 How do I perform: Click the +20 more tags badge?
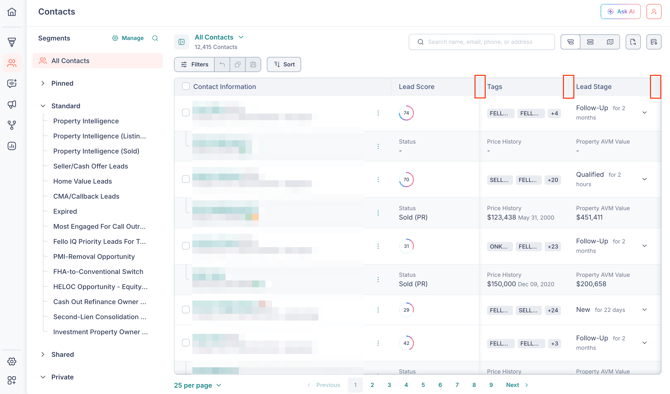(x=553, y=180)
